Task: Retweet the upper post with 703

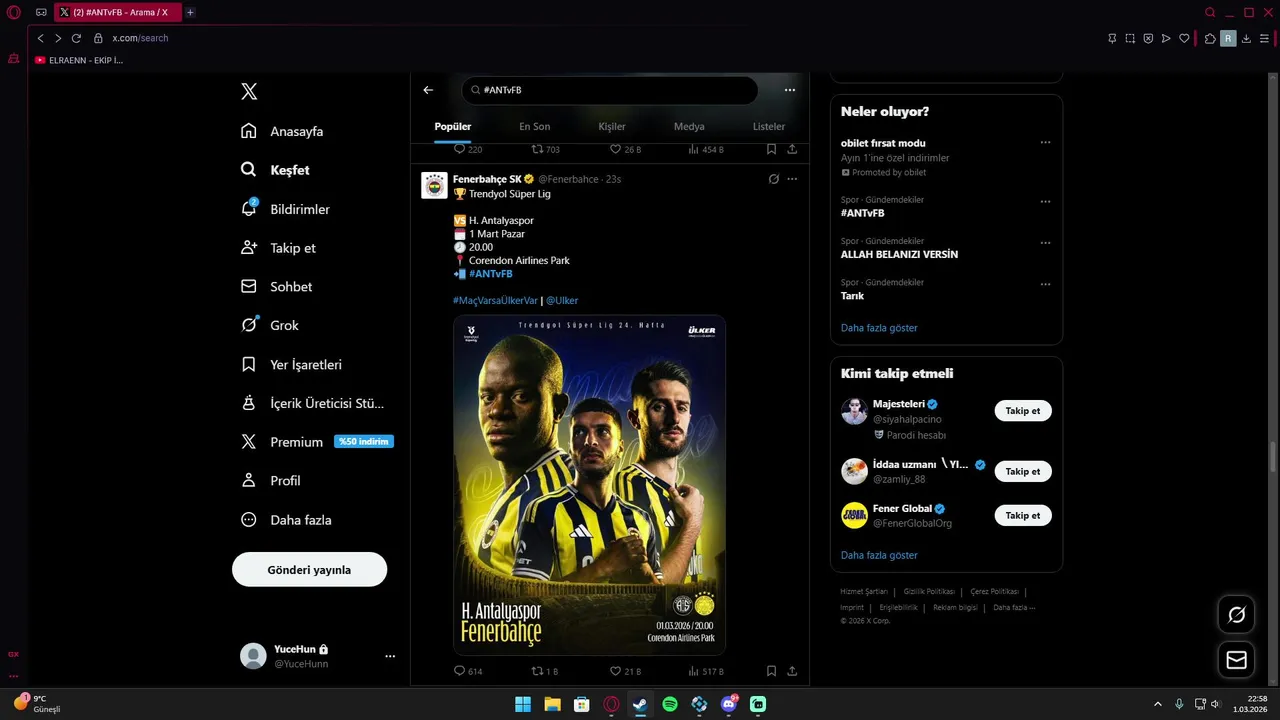Action: tap(545, 149)
